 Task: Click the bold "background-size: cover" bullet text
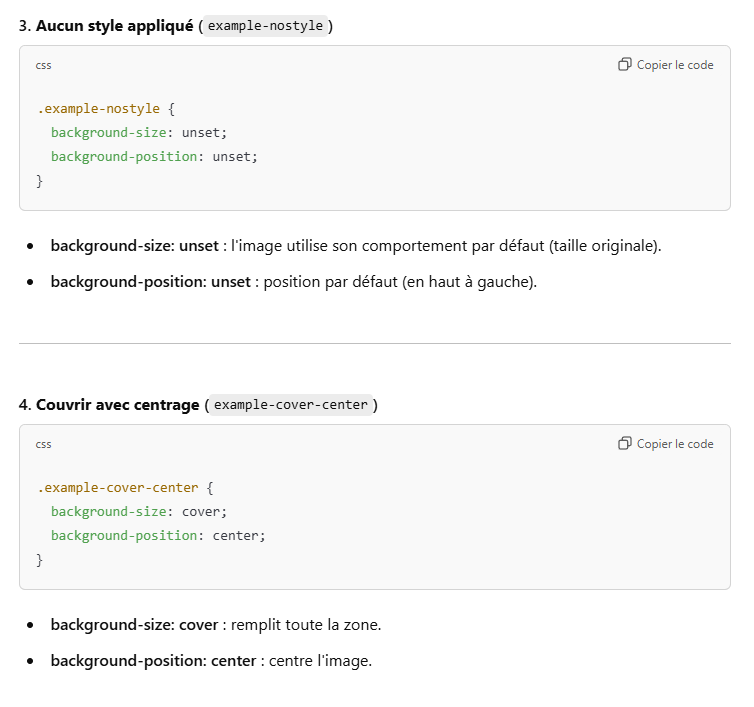(x=134, y=624)
